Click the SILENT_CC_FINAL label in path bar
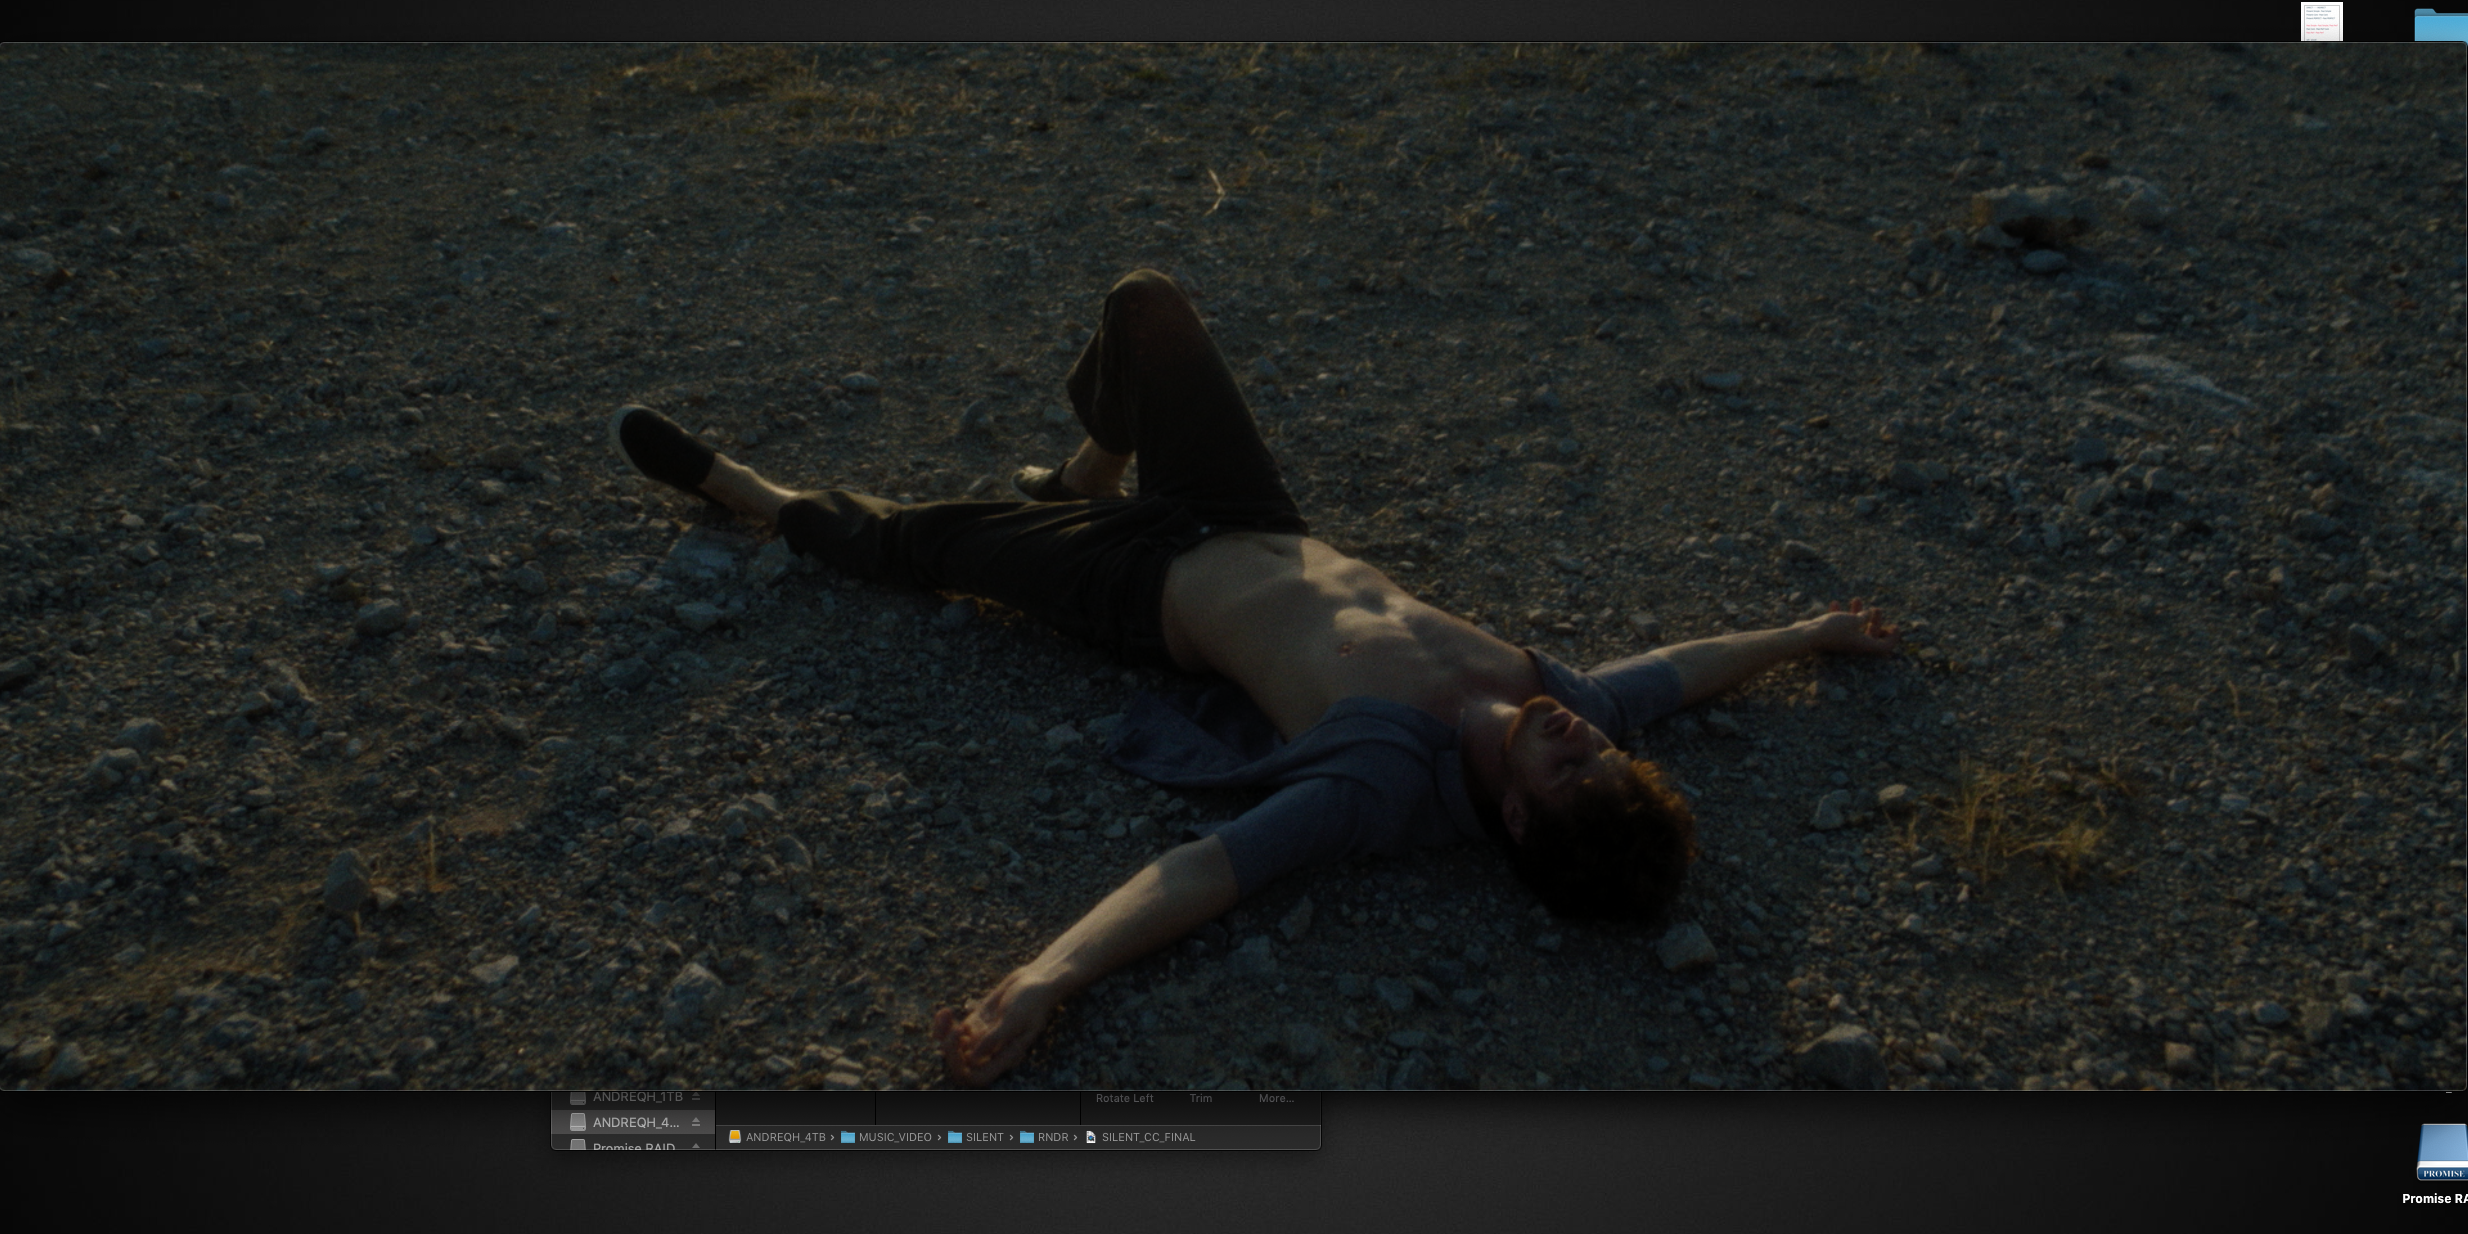 pos(1148,1137)
